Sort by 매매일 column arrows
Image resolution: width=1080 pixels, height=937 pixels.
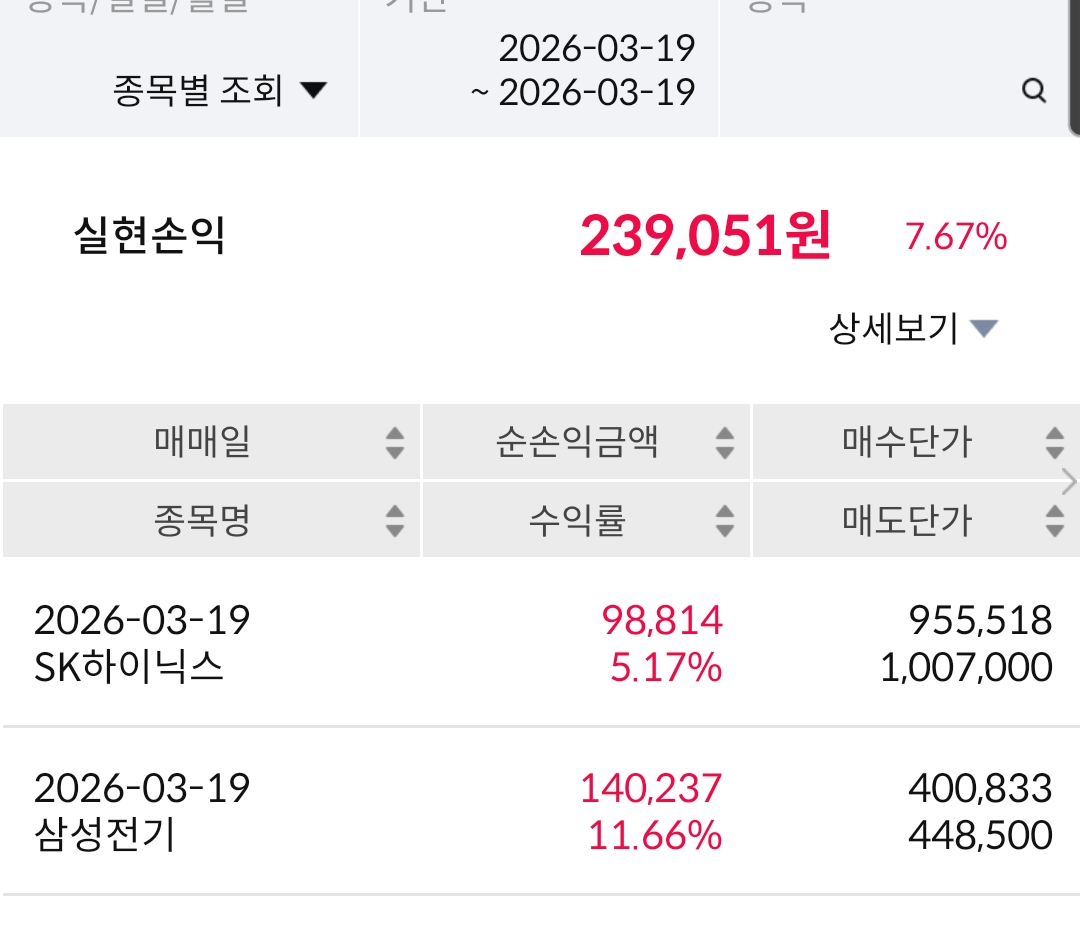(395, 442)
